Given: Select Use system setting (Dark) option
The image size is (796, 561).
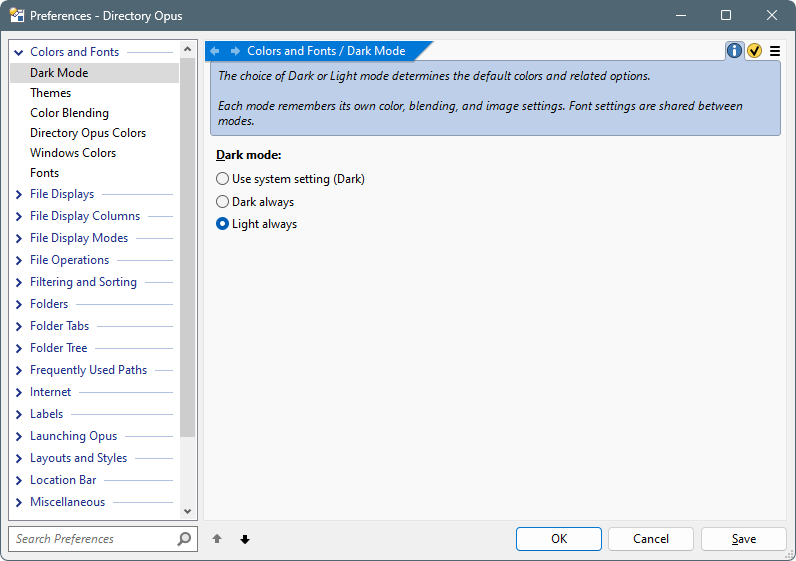Looking at the screenshot, I should [x=222, y=179].
